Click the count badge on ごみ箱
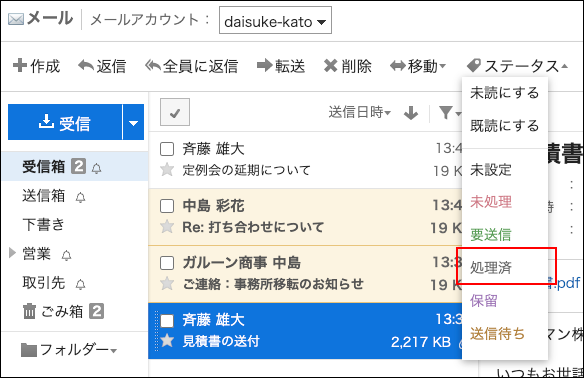This screenshot has height=378, width=584. click(x=96, y=311)
